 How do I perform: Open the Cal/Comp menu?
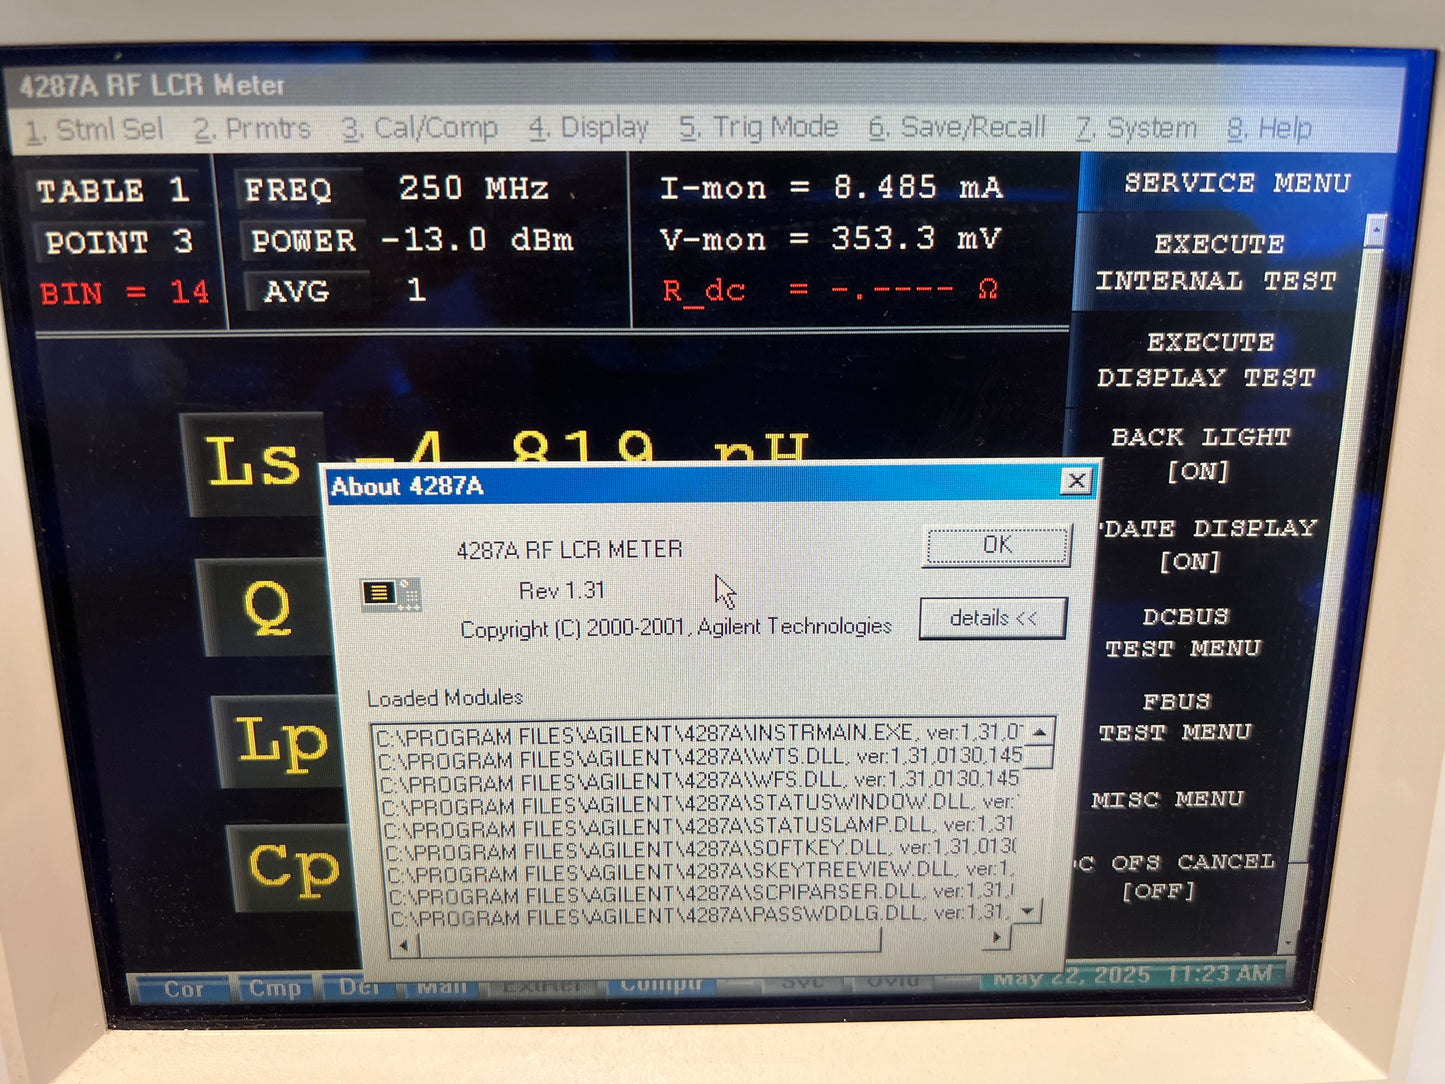[x=420, y=129]
